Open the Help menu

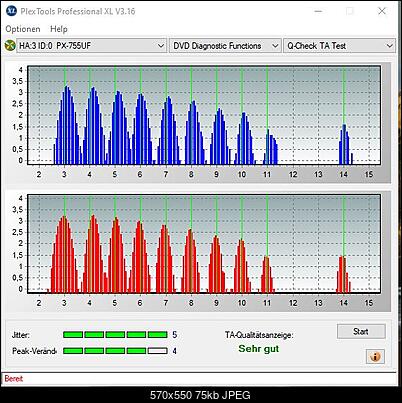[x=59, y=29]
